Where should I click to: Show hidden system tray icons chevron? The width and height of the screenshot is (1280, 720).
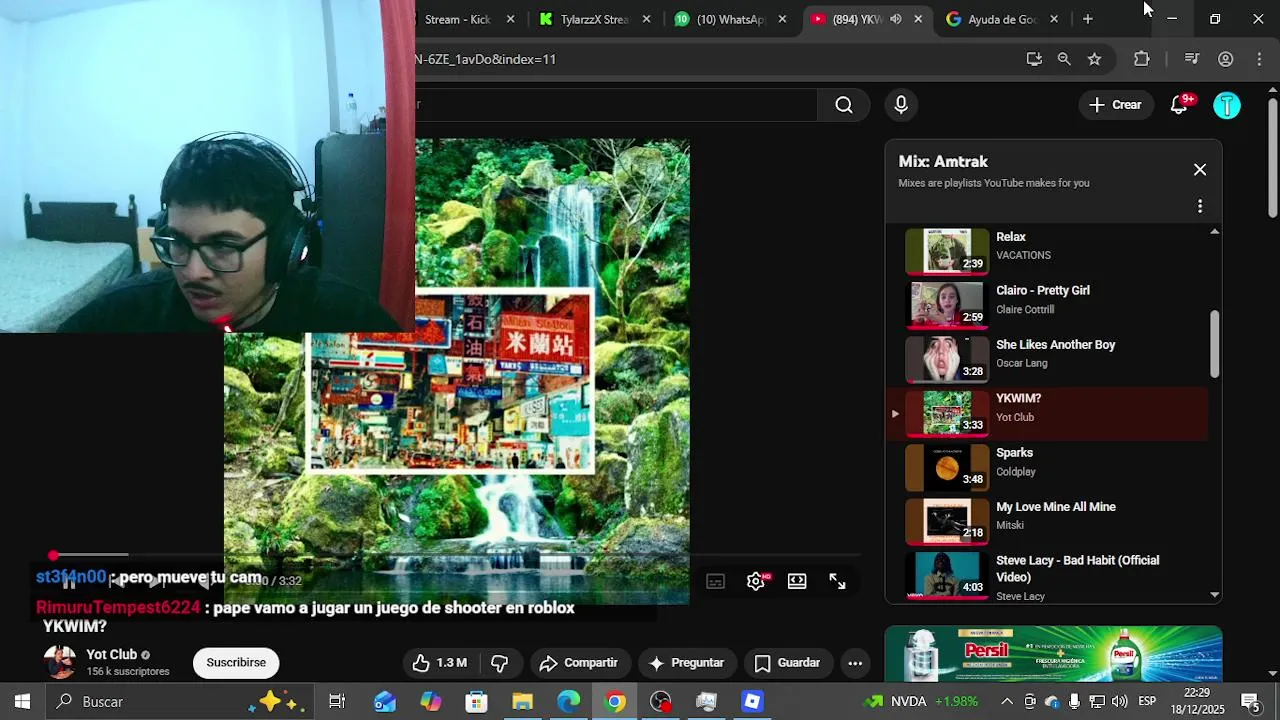[1007, 702]
